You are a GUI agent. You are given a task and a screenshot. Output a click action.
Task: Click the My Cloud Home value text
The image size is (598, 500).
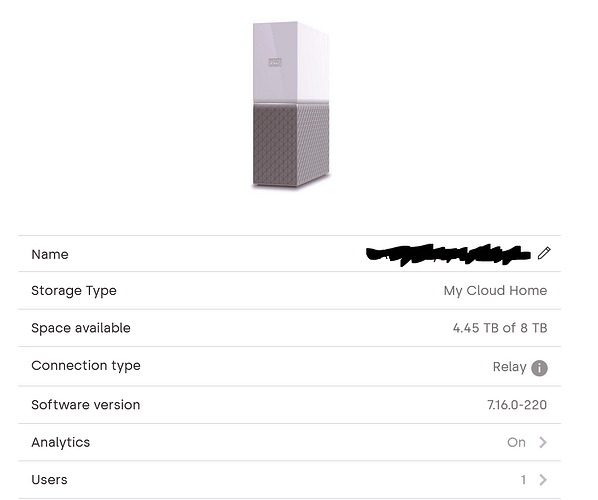click(495, 291)
